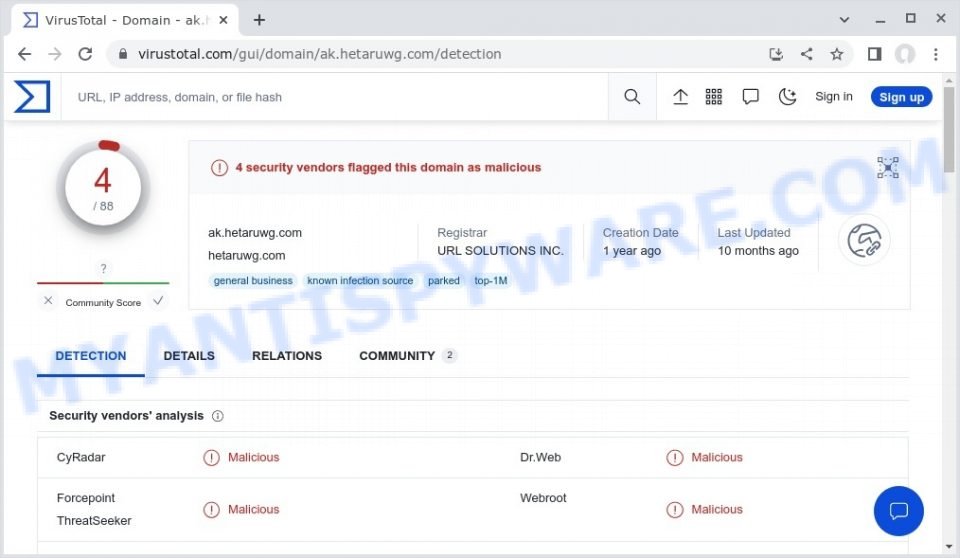Click the URL SOLUTIONS INC. registrar text
960x558 pixels.
point(500,251)
